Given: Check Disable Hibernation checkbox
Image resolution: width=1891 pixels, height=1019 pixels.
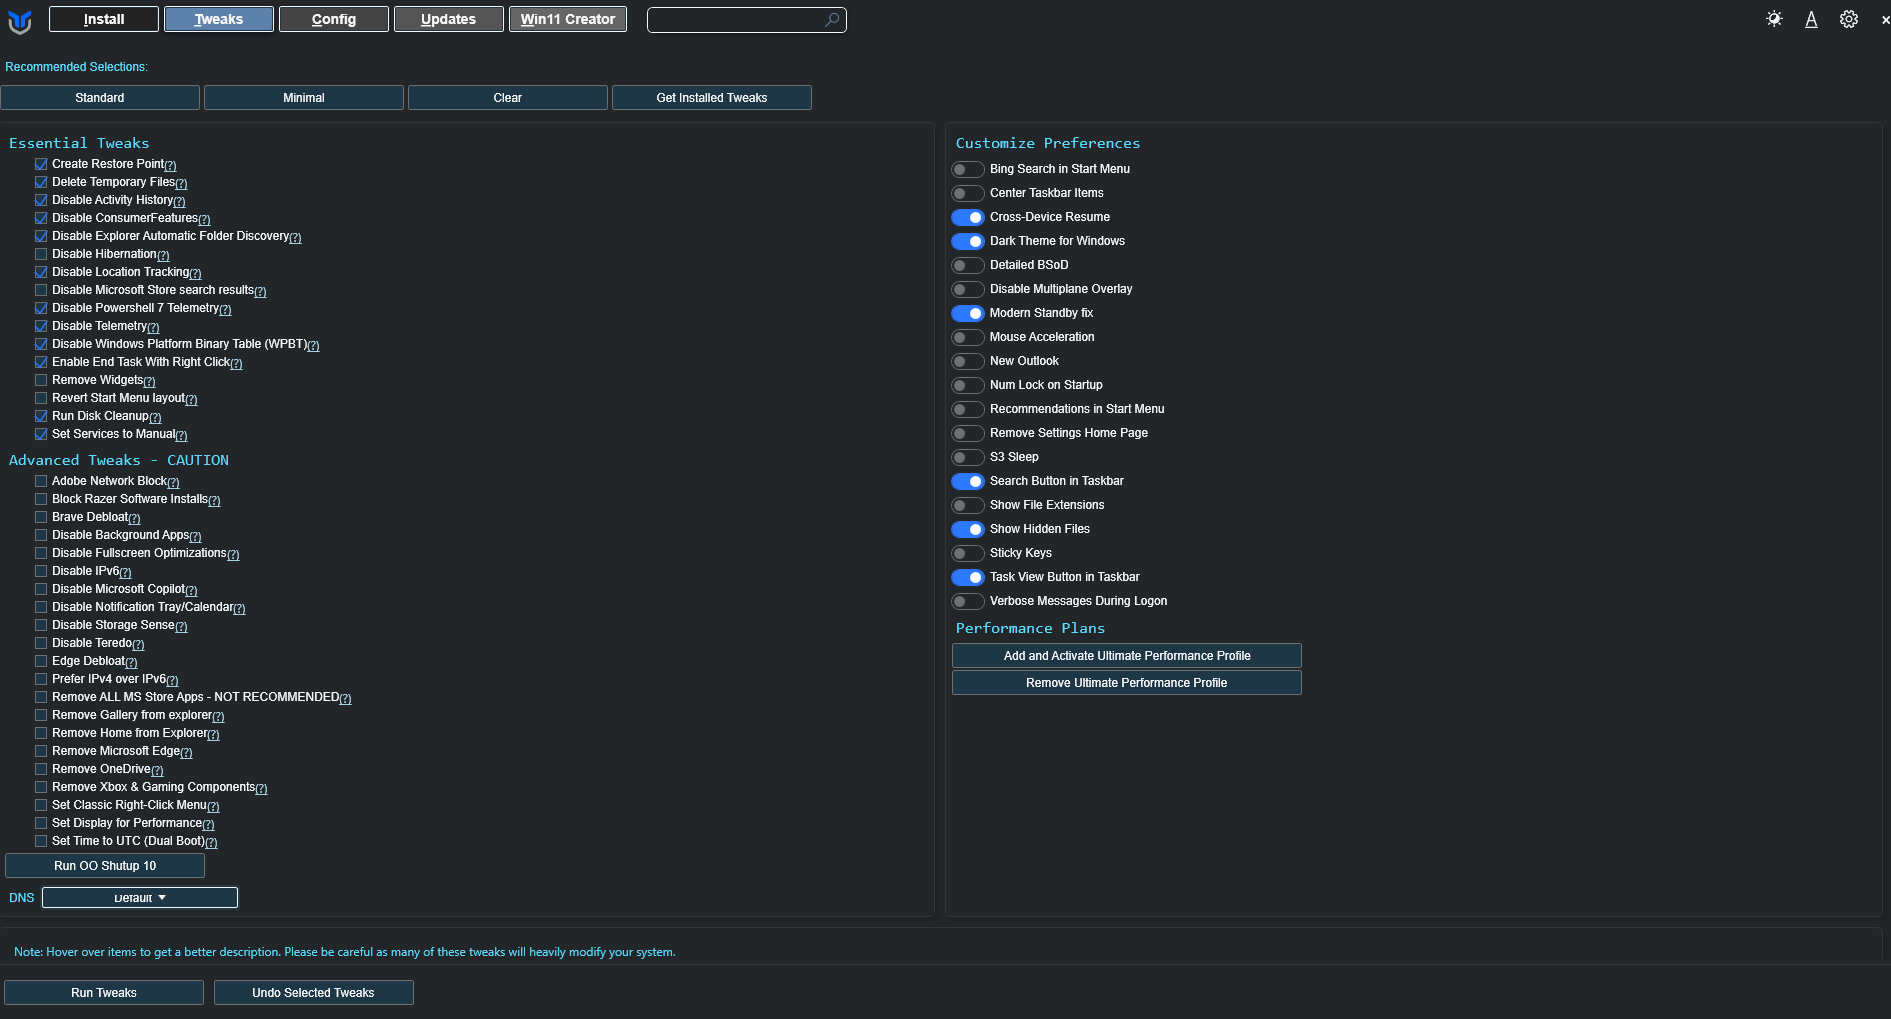Looking at the screenshot, I should (x=41, y=254).
